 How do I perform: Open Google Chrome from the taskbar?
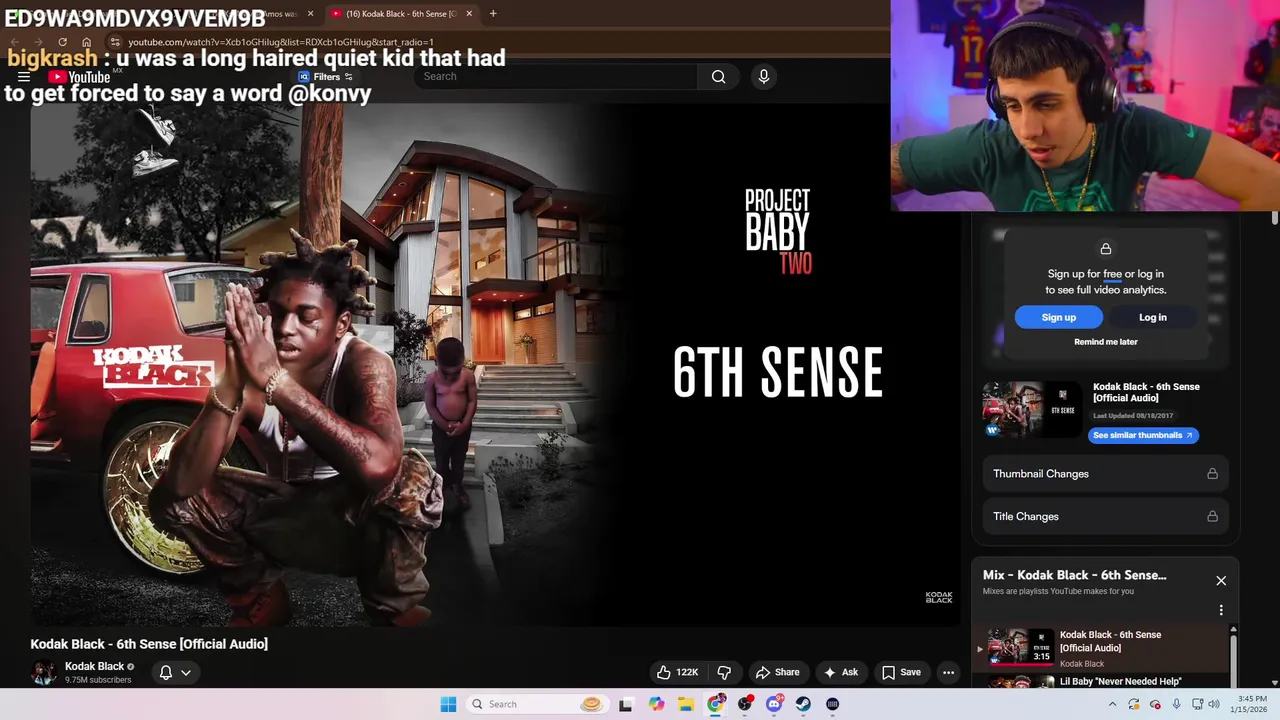click(716, 704)
